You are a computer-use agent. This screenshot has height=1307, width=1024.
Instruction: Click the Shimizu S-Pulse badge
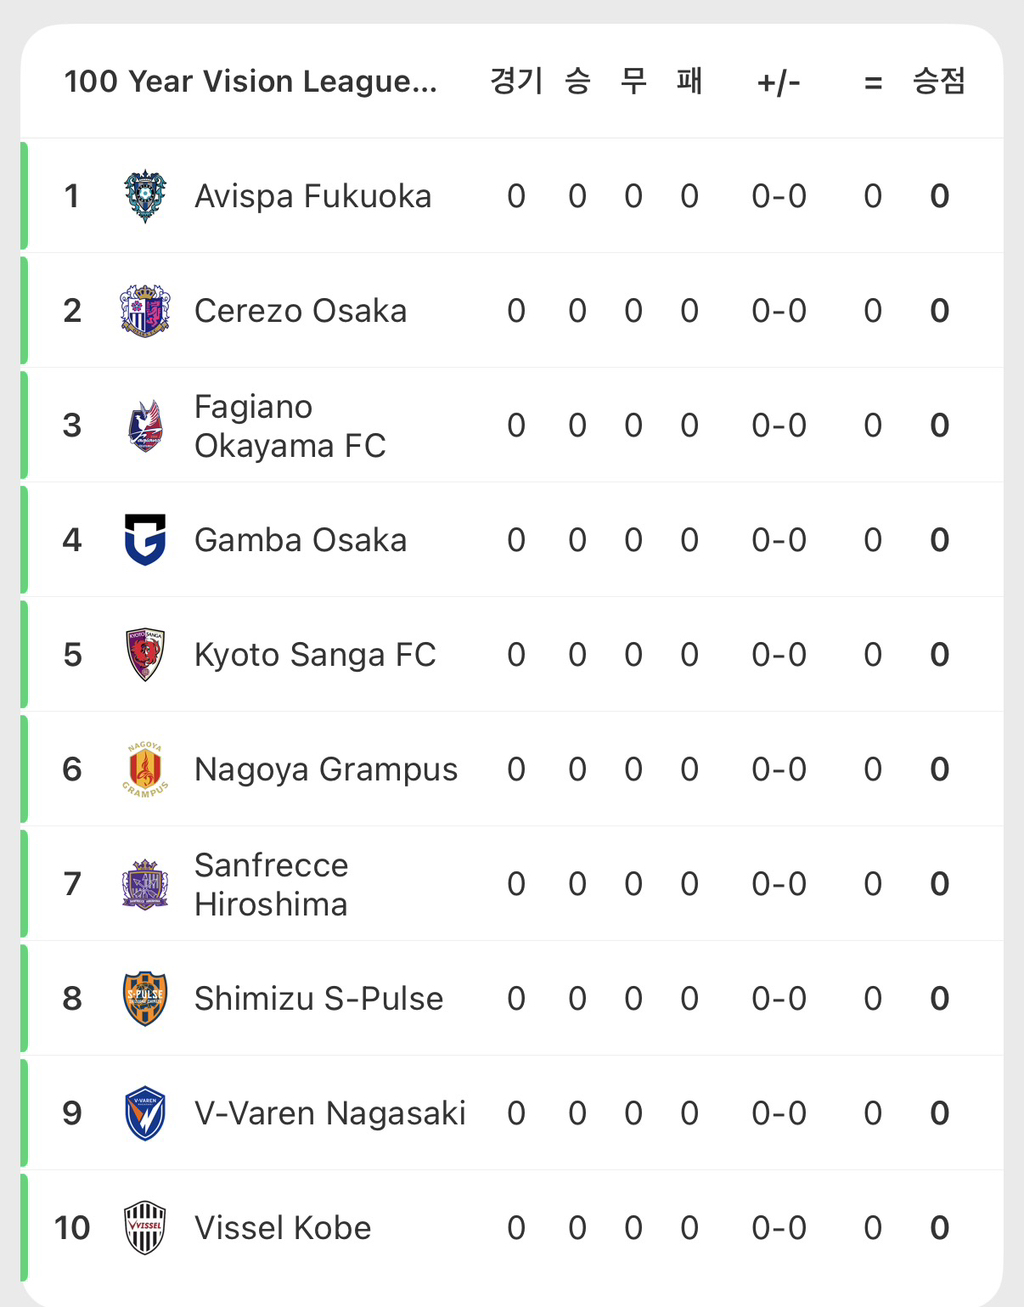pyautogui.click(x=145, y=998)
